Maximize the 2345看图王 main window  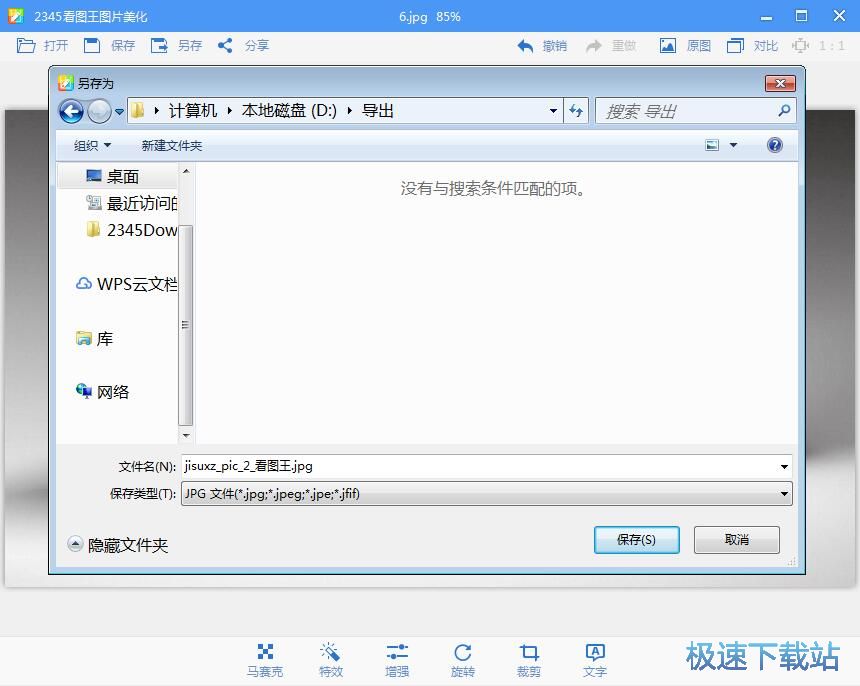[x=801, y=16]
